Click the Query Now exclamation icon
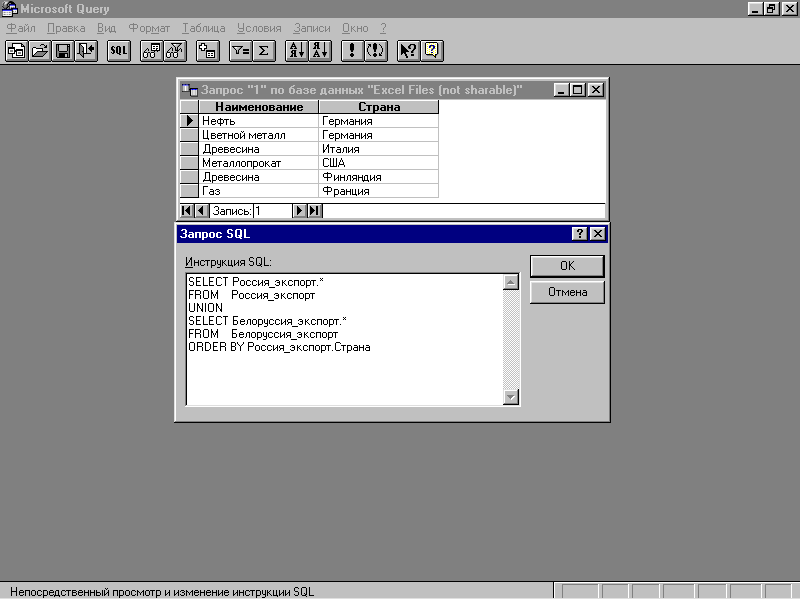800x600 pixels. point(352,51)
